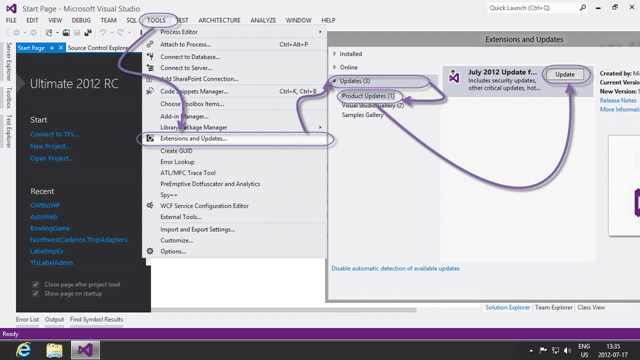
Task: Click the Options gear icon in Tools menu
Action: (x=150, y=251)
